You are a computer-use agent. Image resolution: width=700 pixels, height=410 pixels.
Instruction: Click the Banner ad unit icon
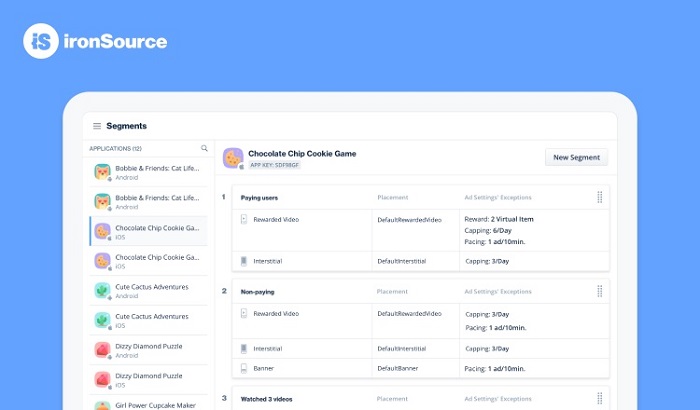point(244,367)
